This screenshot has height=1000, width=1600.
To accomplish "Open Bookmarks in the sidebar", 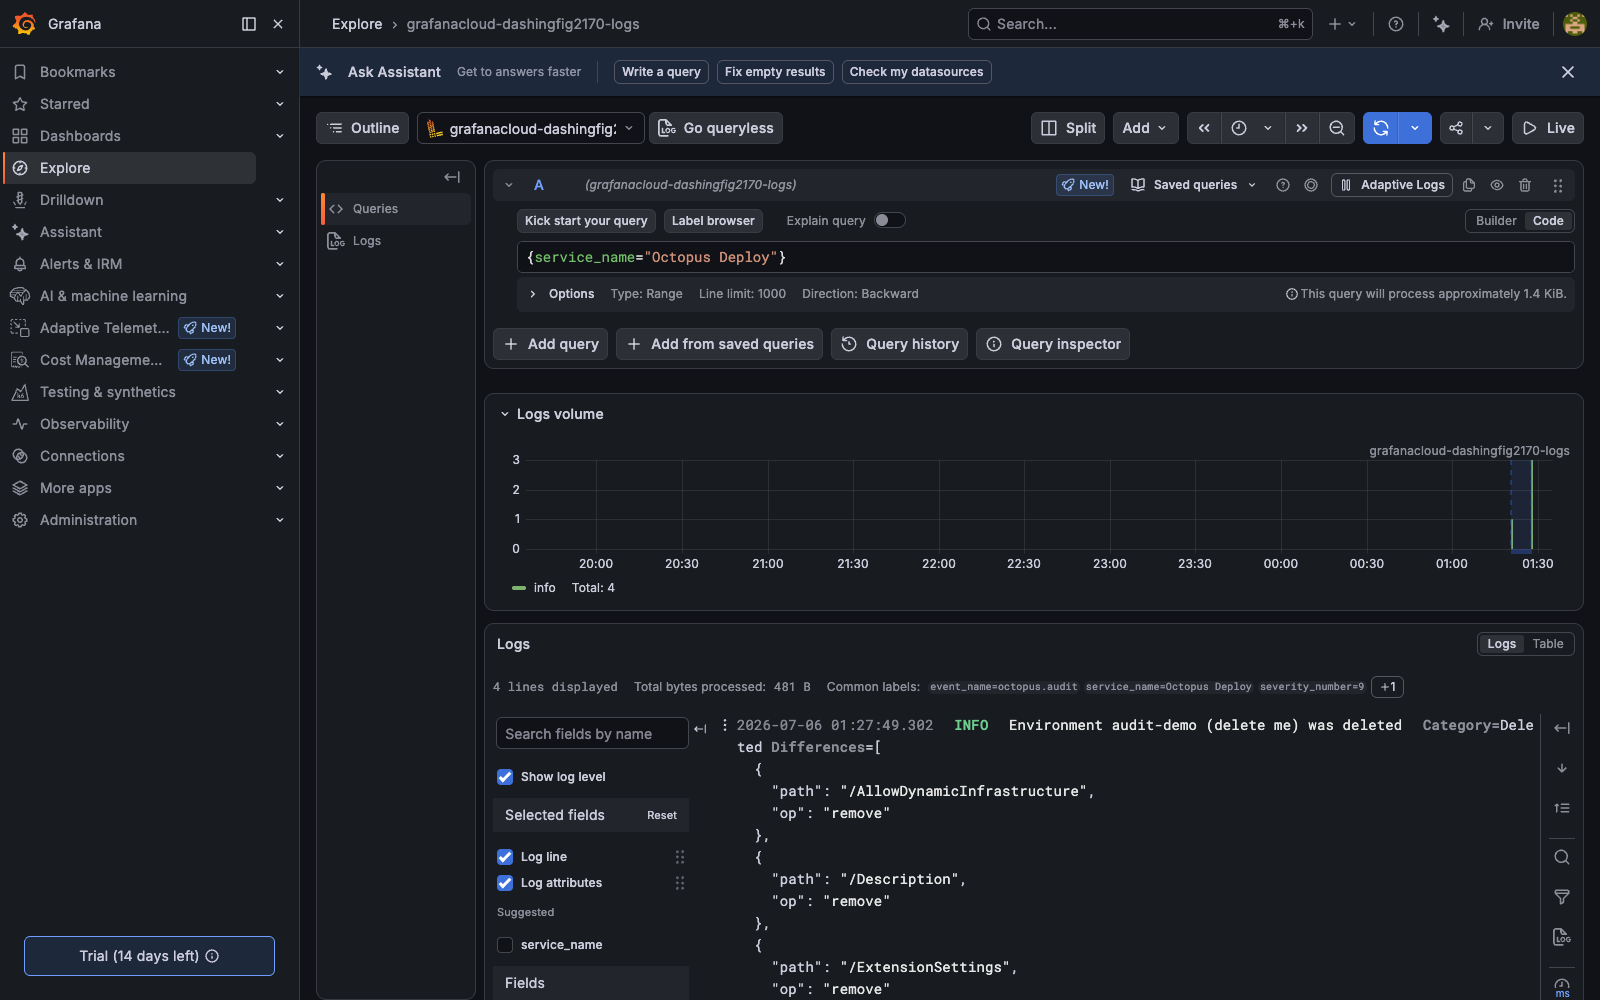I will pos(77,72).
